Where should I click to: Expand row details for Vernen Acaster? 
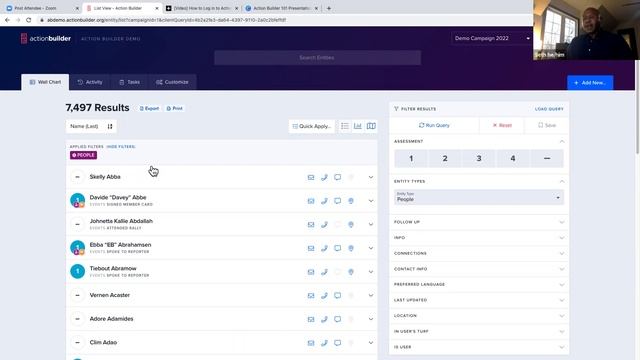(371, 296)
